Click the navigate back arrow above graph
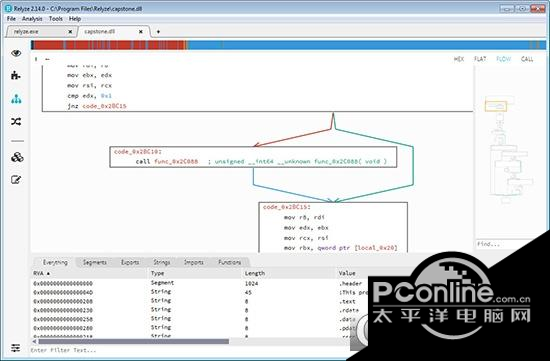This screenshot has height=361, width=550. (x=47, y=59)
